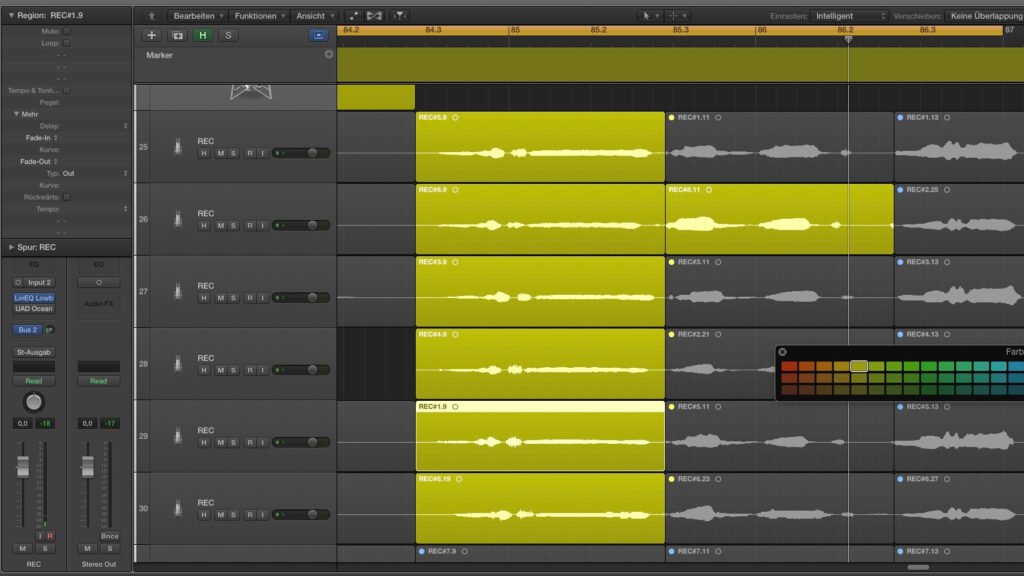Image resolution: width=1024 pixels, height=576 pixels.
Task: Toggle the green H hide-tracks button
Action: coord(202,35)
